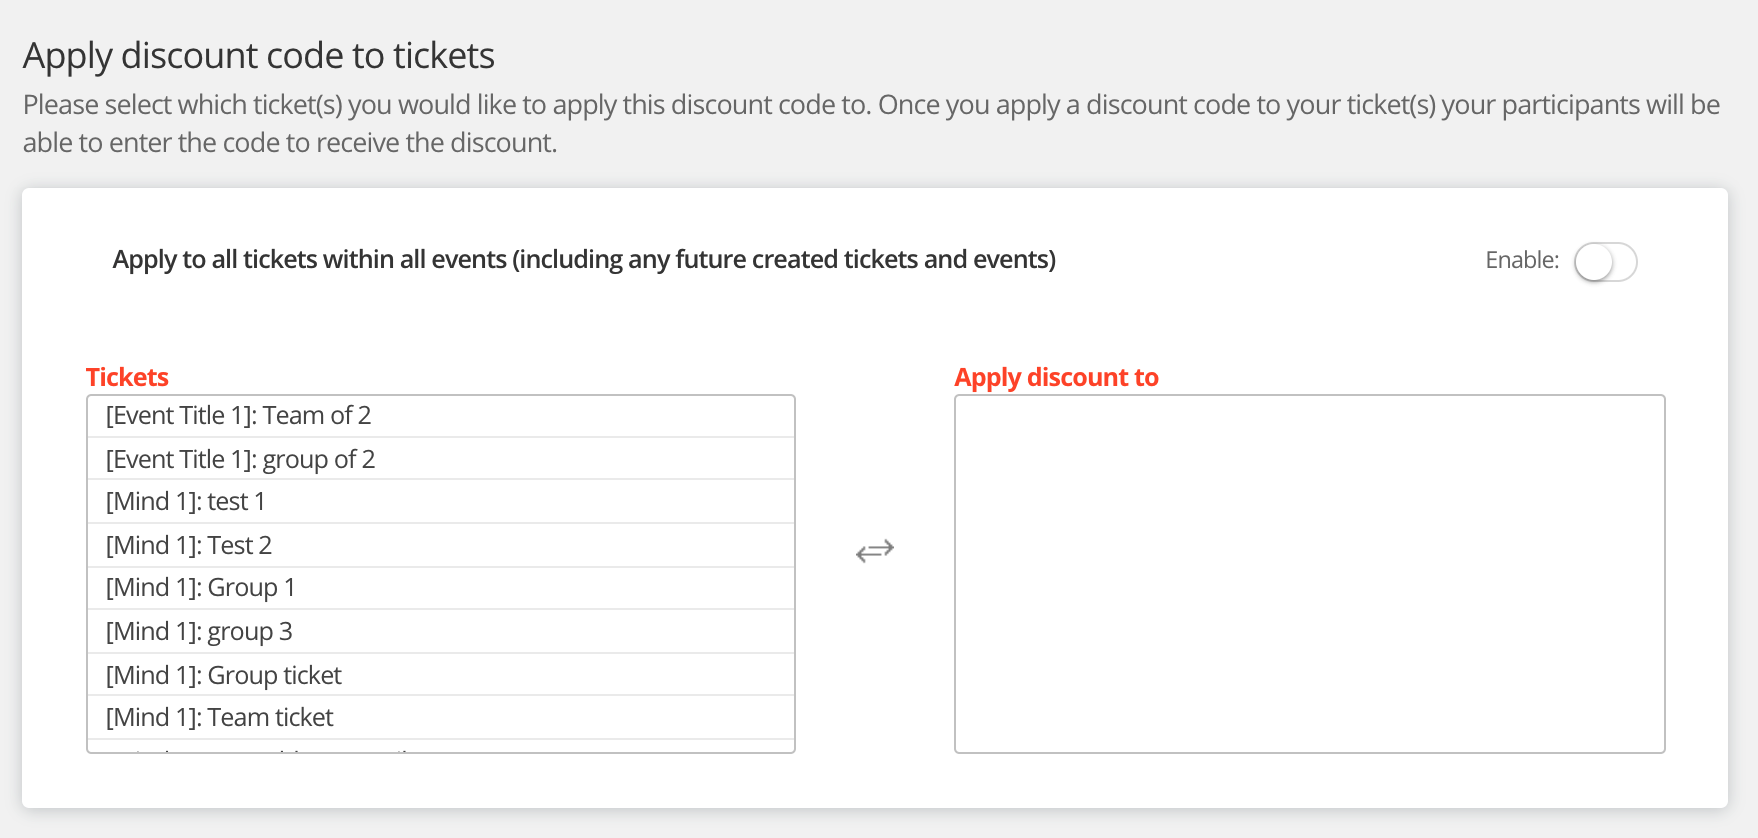Click the "Apply discount to" red heading
The width and height of the screenshot is (1758, 838).
(x=1056, y=377)
